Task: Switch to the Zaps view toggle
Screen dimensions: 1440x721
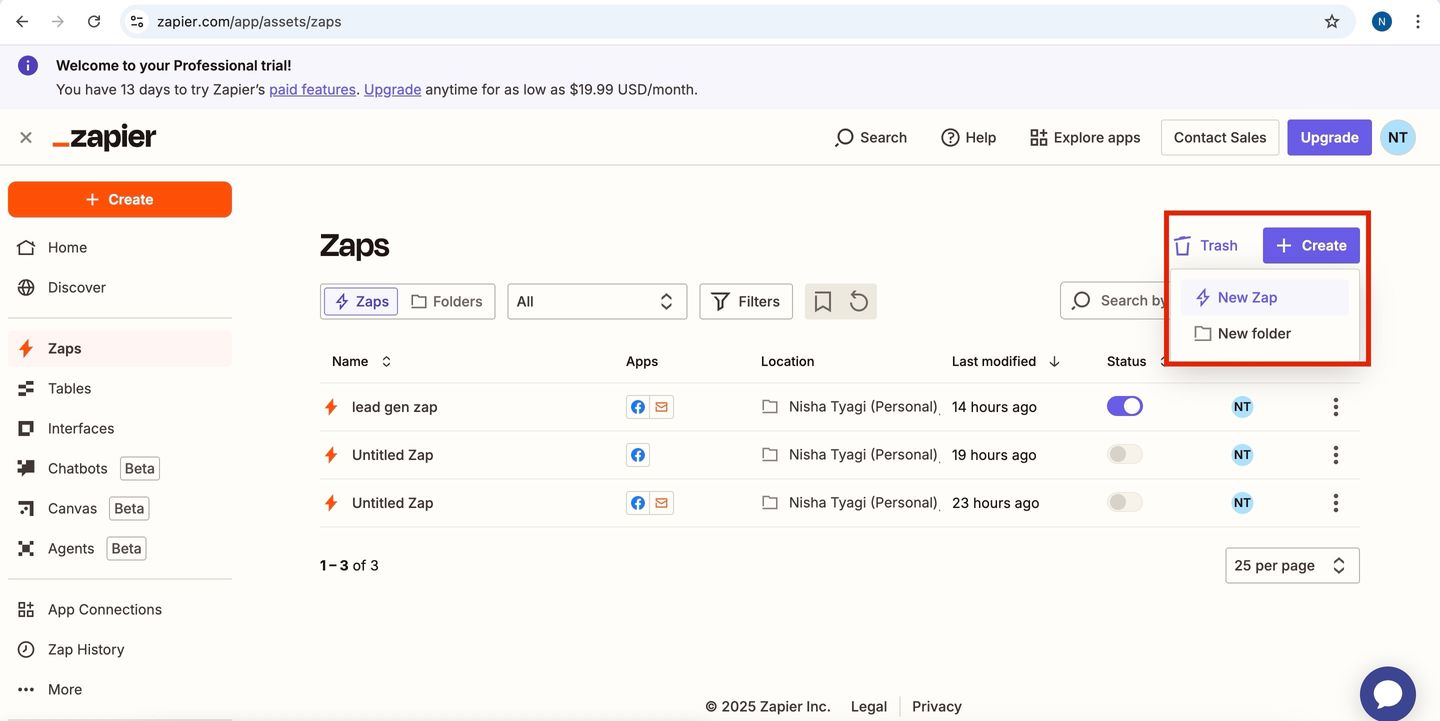Action: coord(361,301)
